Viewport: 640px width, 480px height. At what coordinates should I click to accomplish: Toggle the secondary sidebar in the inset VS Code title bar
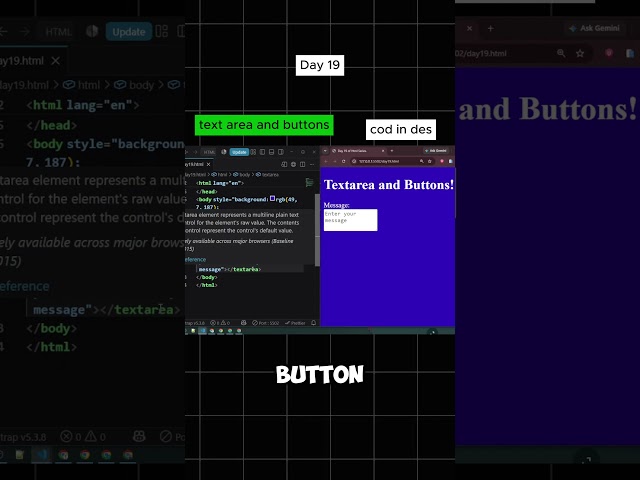click(x=281, y=152)
